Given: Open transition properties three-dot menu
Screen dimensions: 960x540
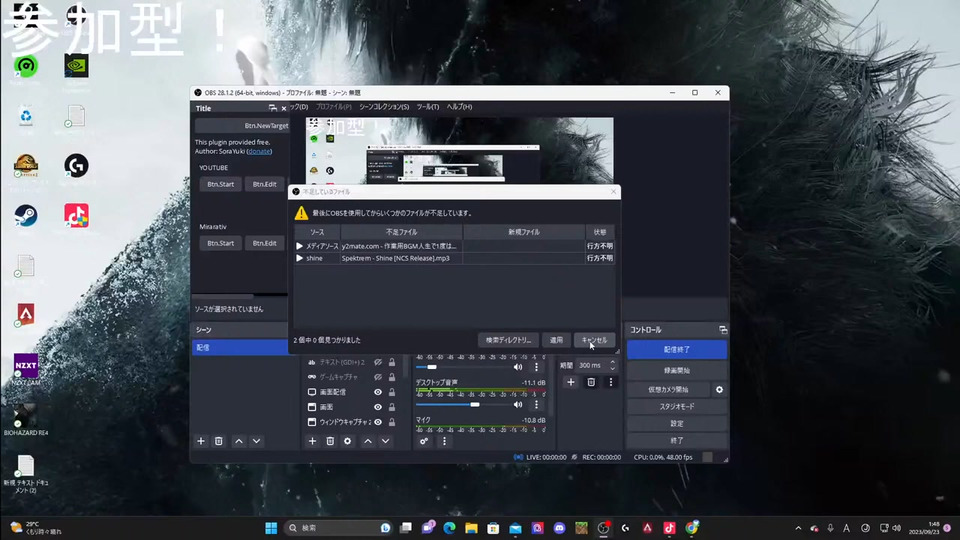Looking at the screenshot, I should (610, 382).
